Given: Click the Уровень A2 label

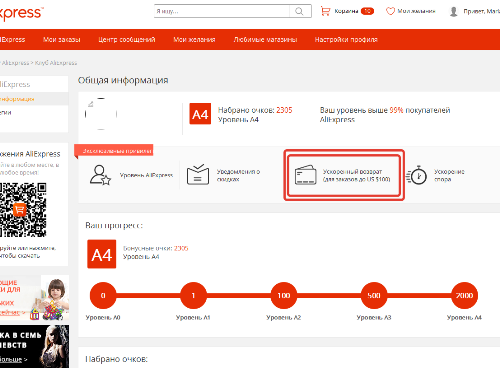Looking at the screenshot, I should coord(284,317).
